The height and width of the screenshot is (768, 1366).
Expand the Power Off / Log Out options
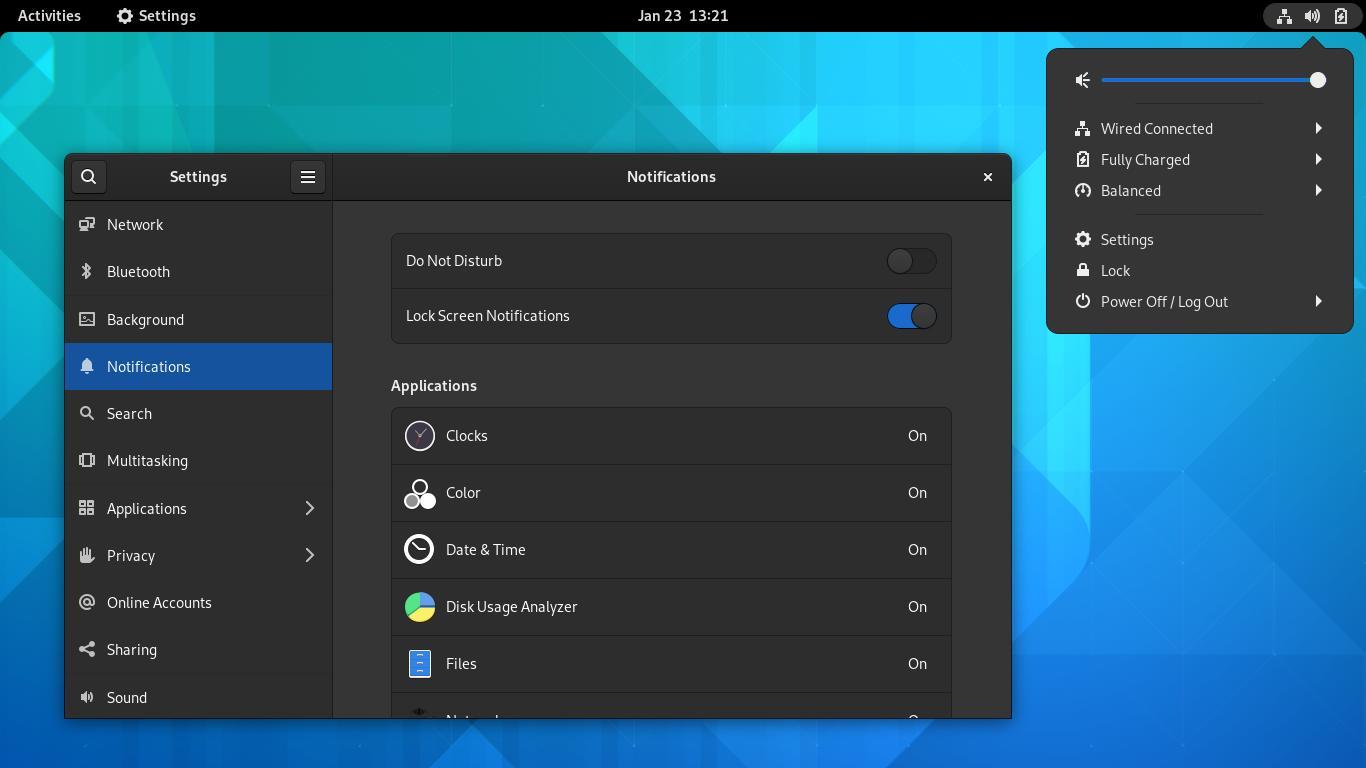click(1317, 301)
